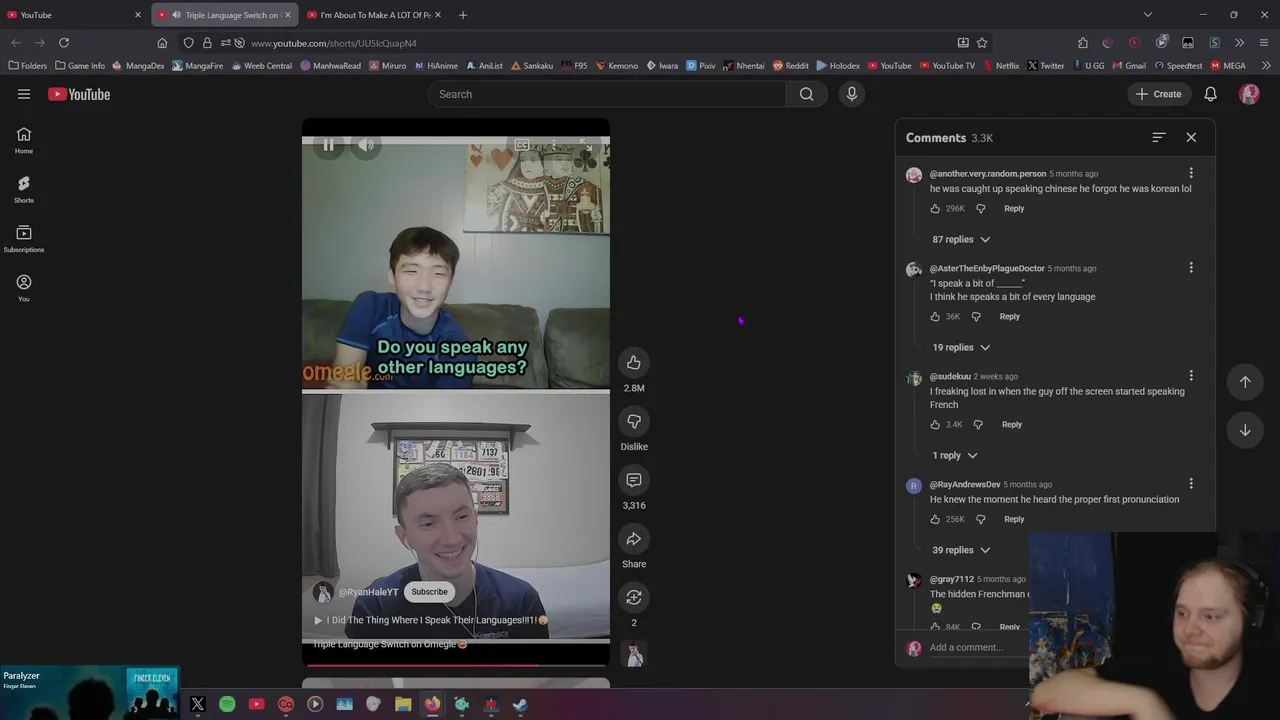The width and height of the screenshot is (1280, 720).
Task: Open File Explorer from the taskbar
Action: click(403, 704)
